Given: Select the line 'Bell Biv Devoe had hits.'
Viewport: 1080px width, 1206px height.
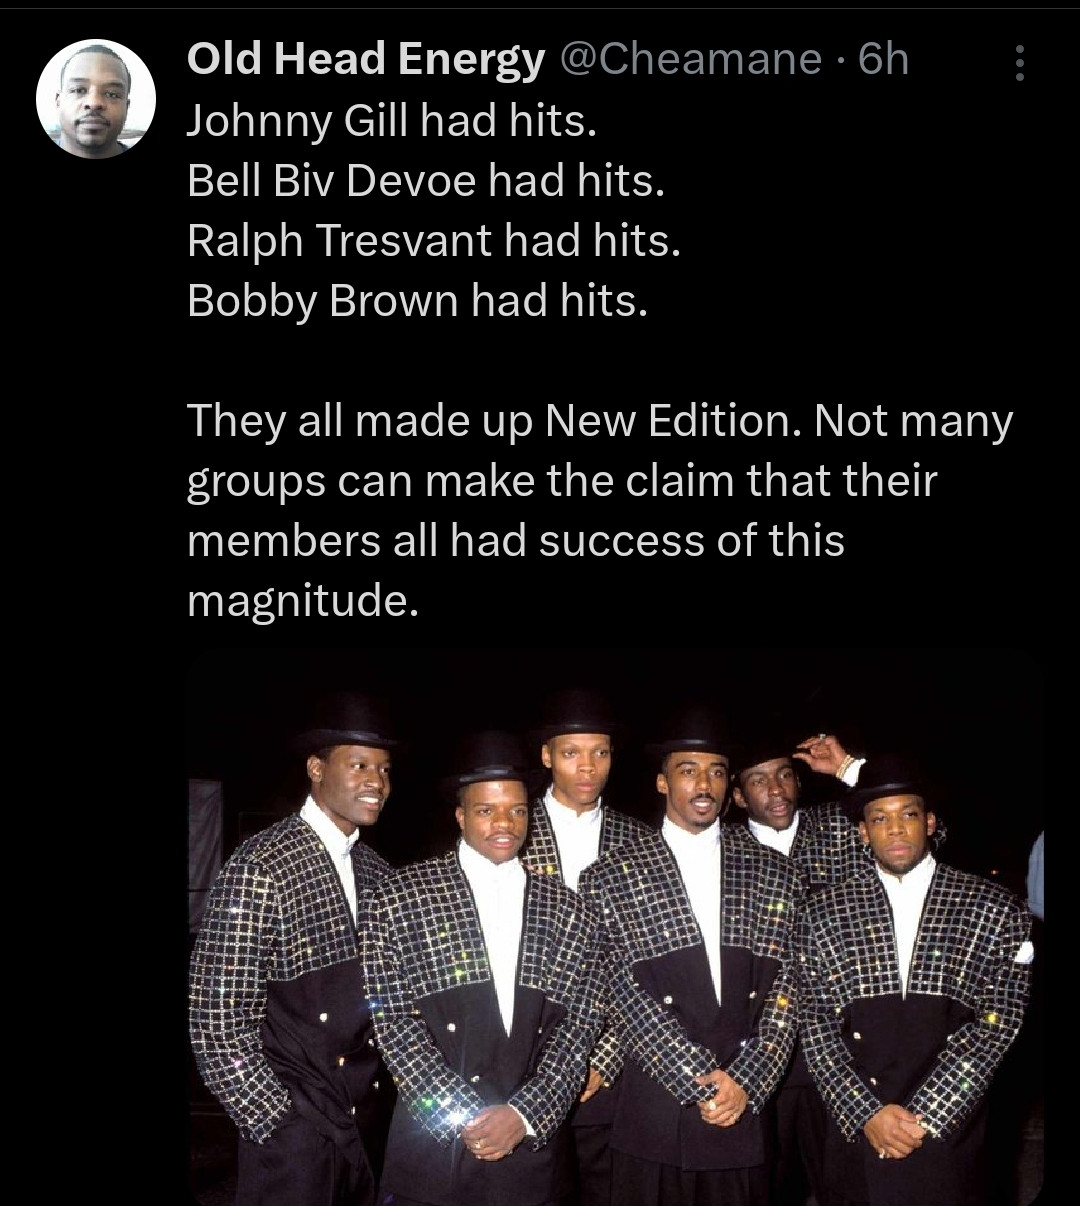Looking at the screenshot, I should tap(426, 181).
